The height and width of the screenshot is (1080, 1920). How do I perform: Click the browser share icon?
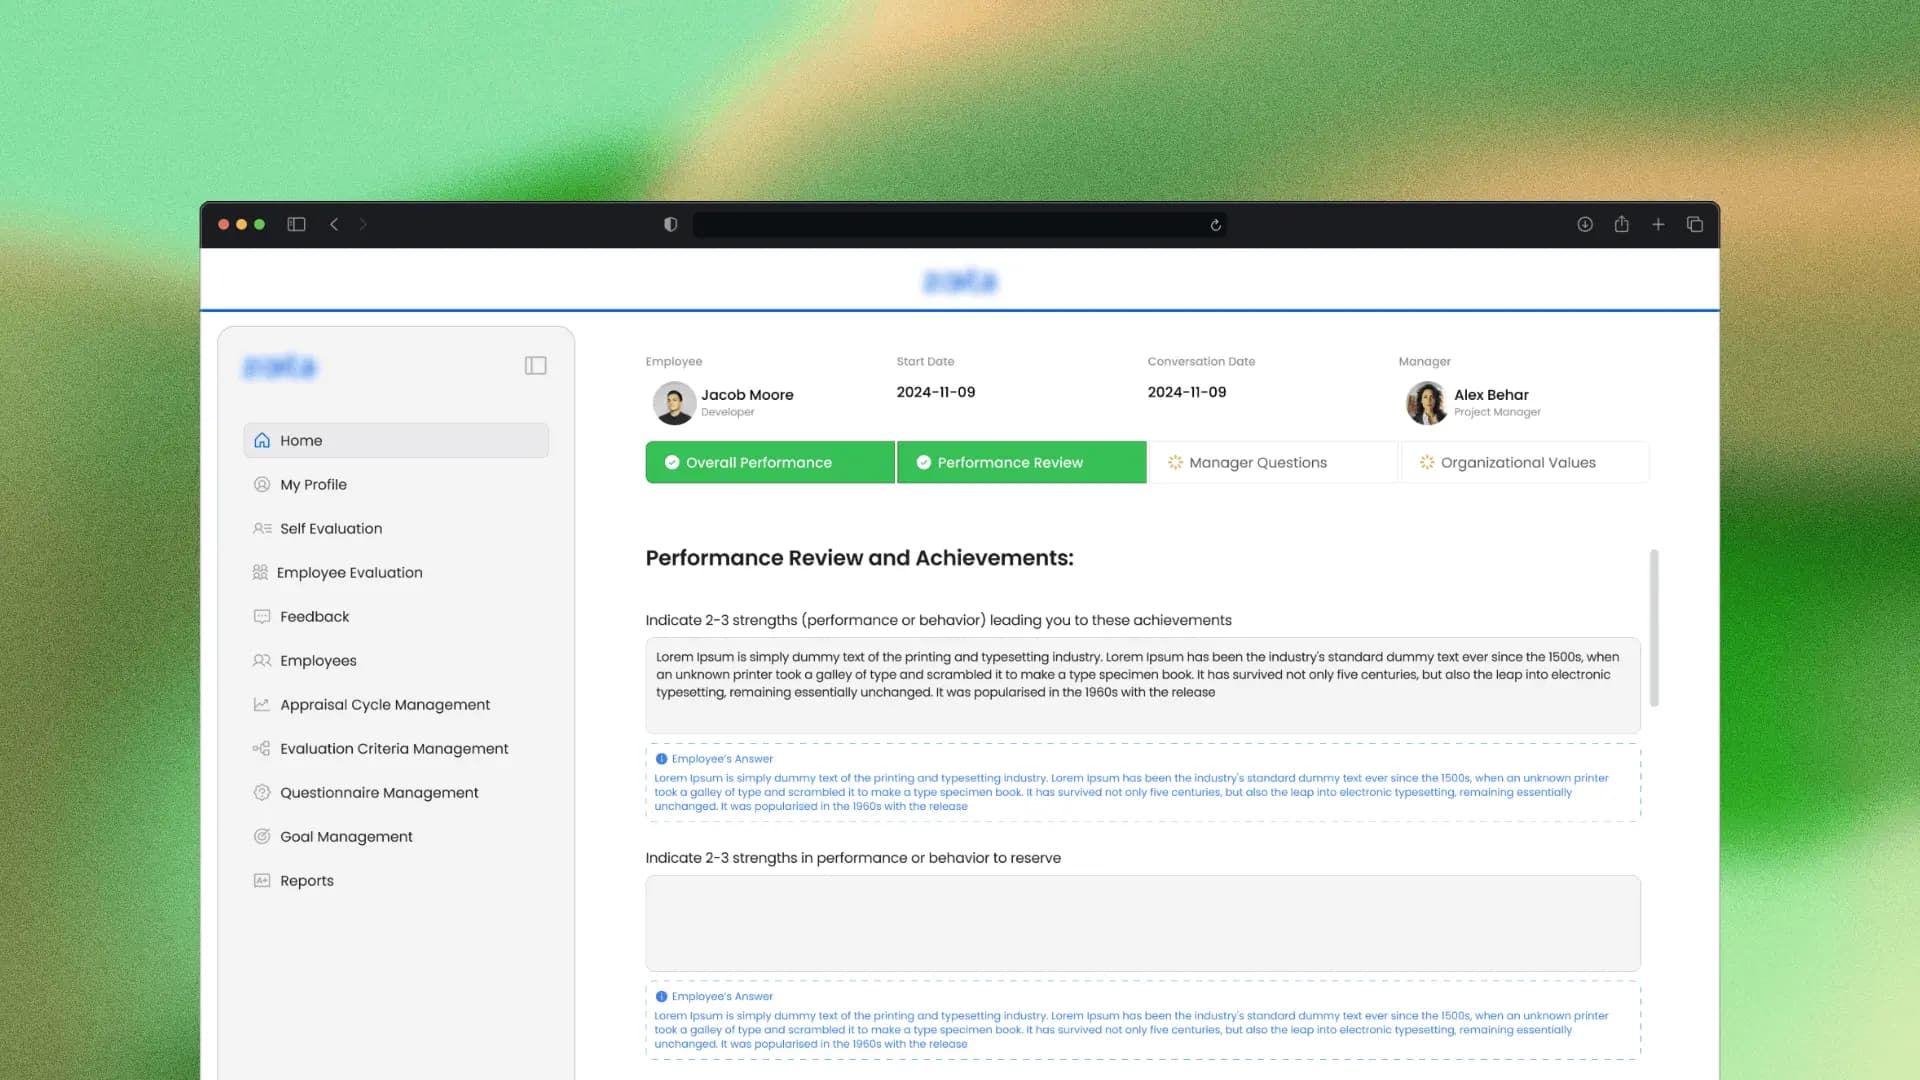[1621, 224]
